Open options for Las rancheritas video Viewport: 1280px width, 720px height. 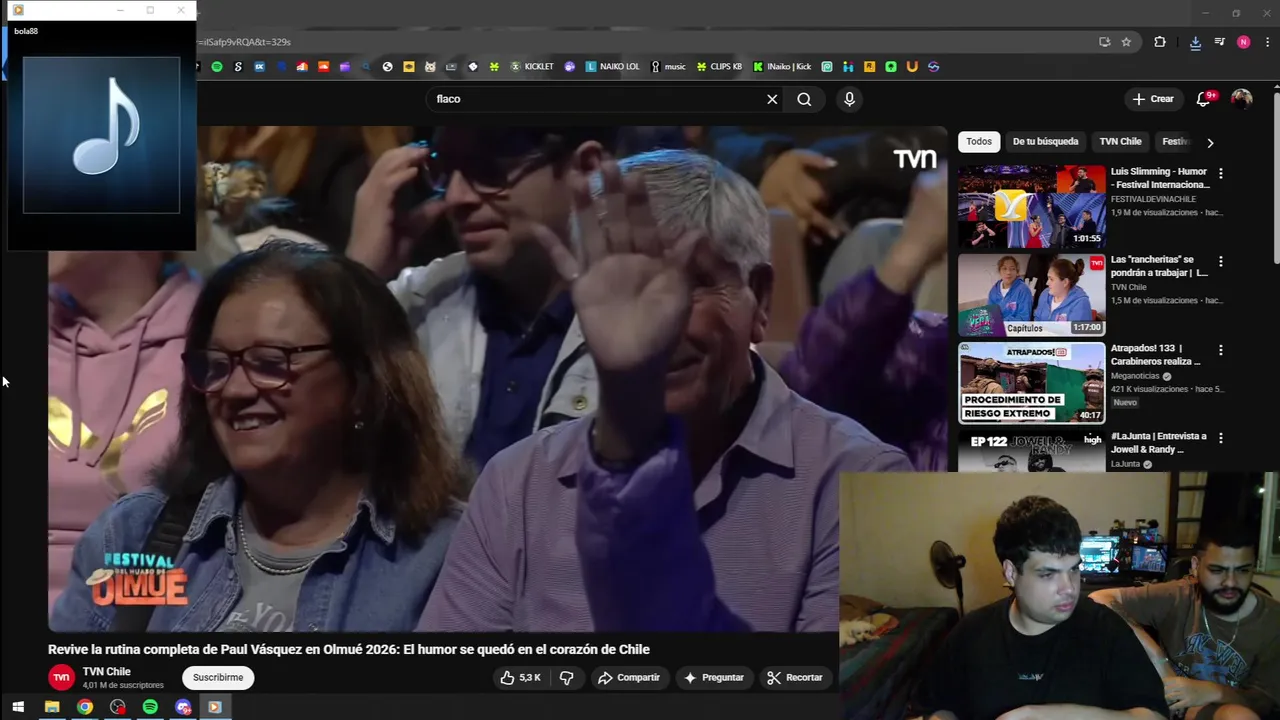click(x=1220, y=261)
